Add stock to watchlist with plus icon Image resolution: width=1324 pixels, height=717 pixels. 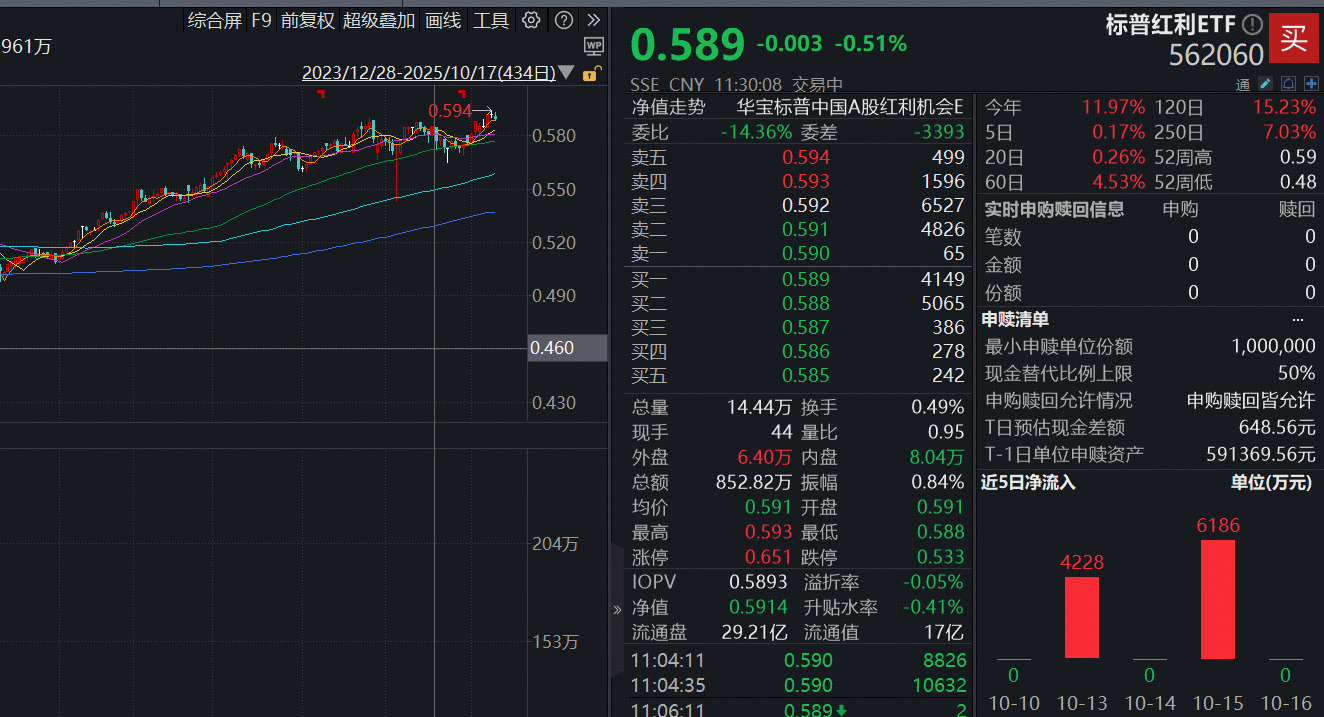(x=1311, y=83)
